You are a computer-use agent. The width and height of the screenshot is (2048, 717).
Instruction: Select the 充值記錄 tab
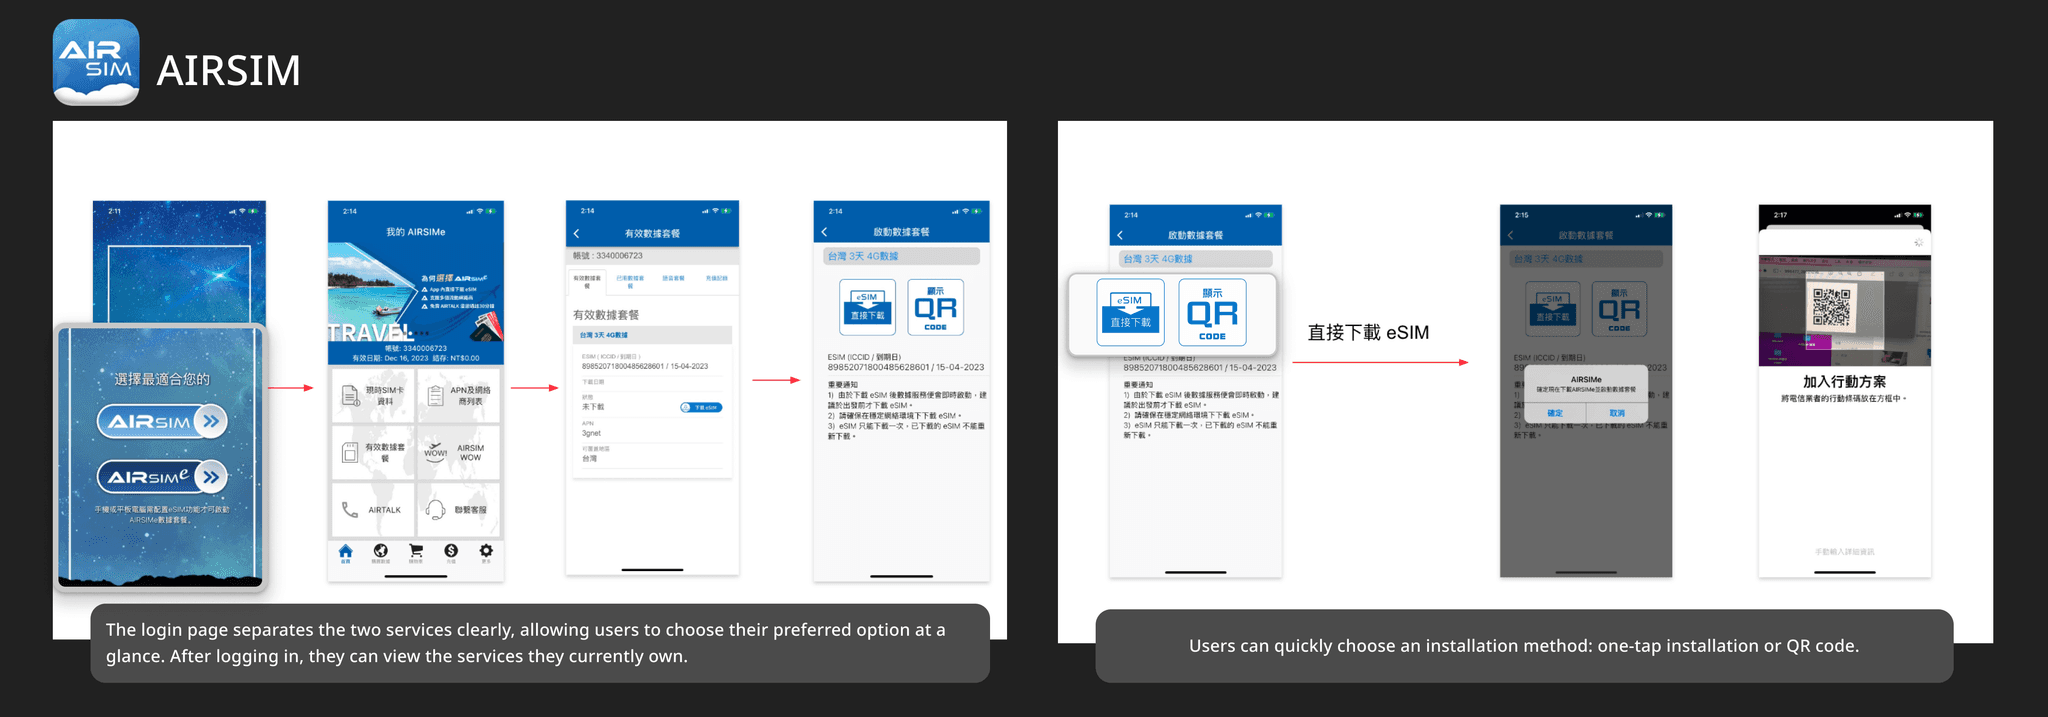(x=717, y=278)
